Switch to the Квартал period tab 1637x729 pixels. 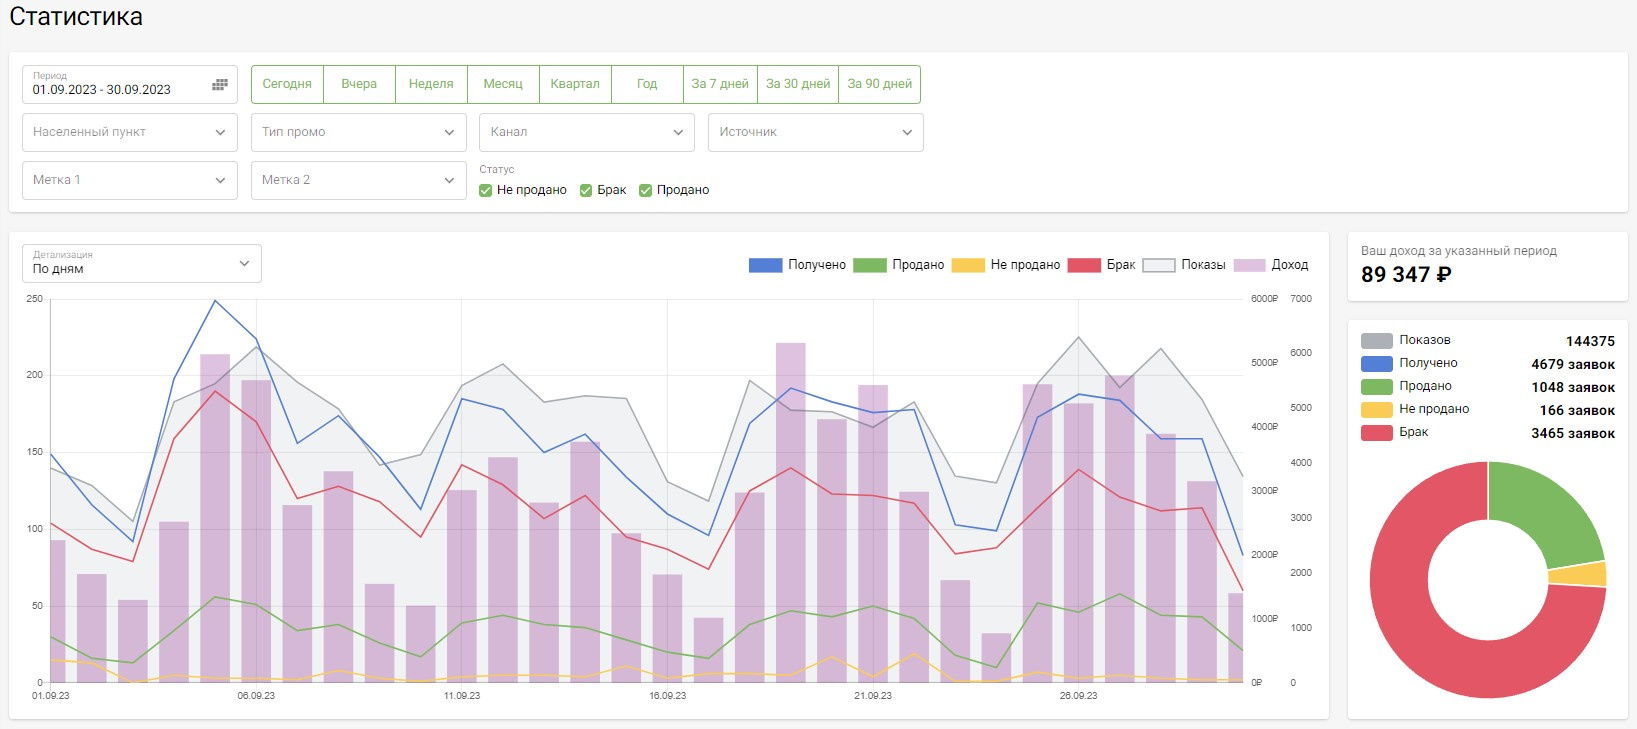pos(575,84)
